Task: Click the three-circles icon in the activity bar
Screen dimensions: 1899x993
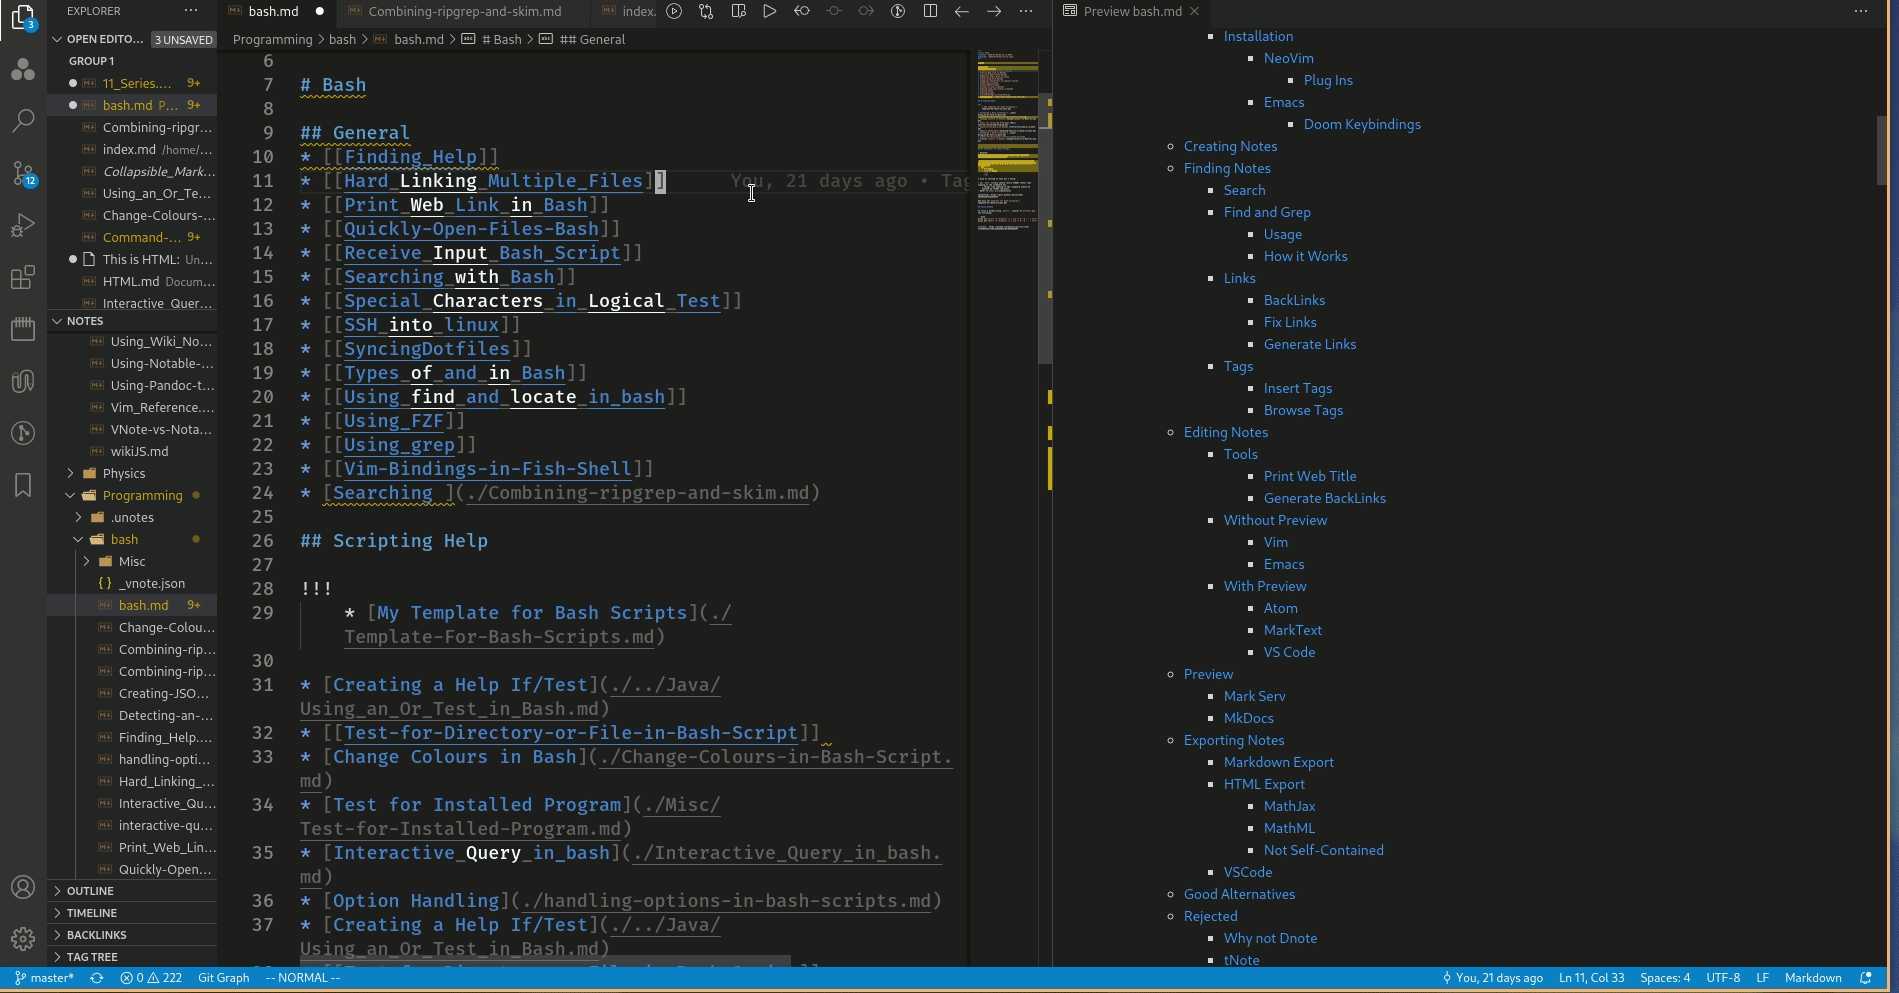Action: [x=22, y=69]
